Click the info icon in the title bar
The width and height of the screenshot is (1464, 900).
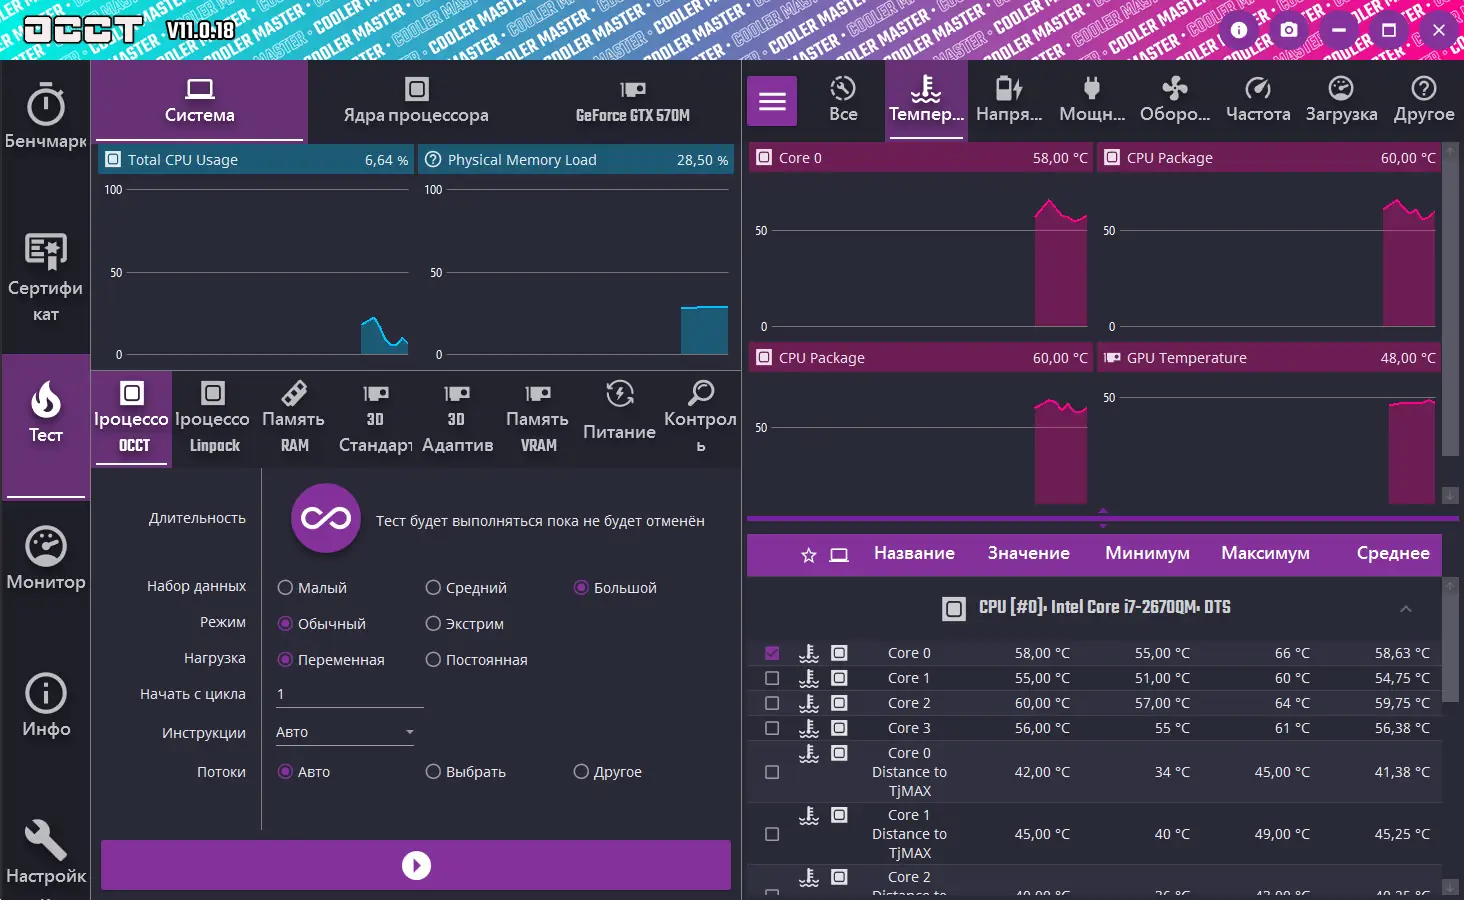coord(1239,30)
